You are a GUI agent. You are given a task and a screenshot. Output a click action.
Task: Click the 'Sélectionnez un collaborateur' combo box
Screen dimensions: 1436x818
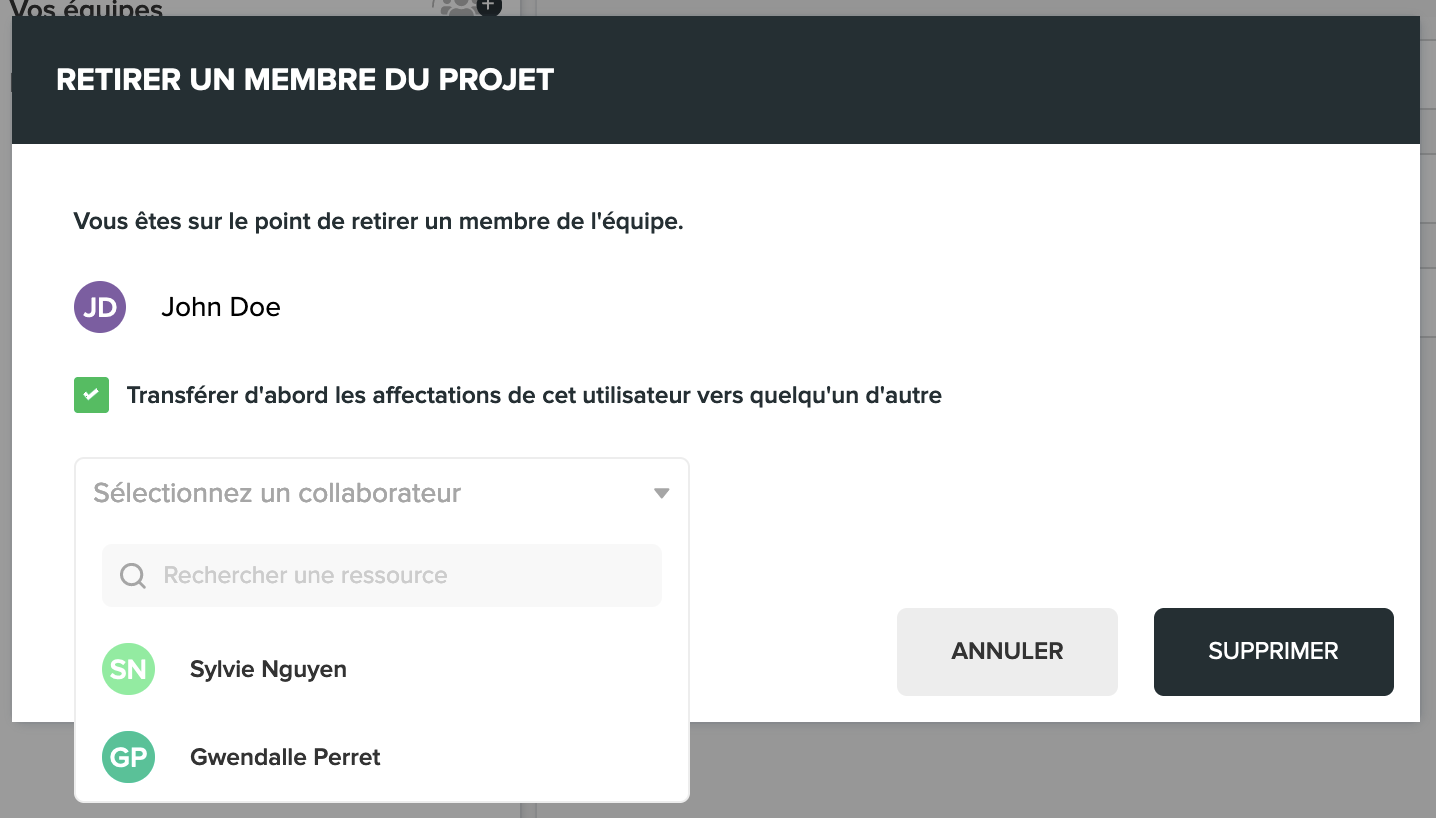(x=382, y=493)
